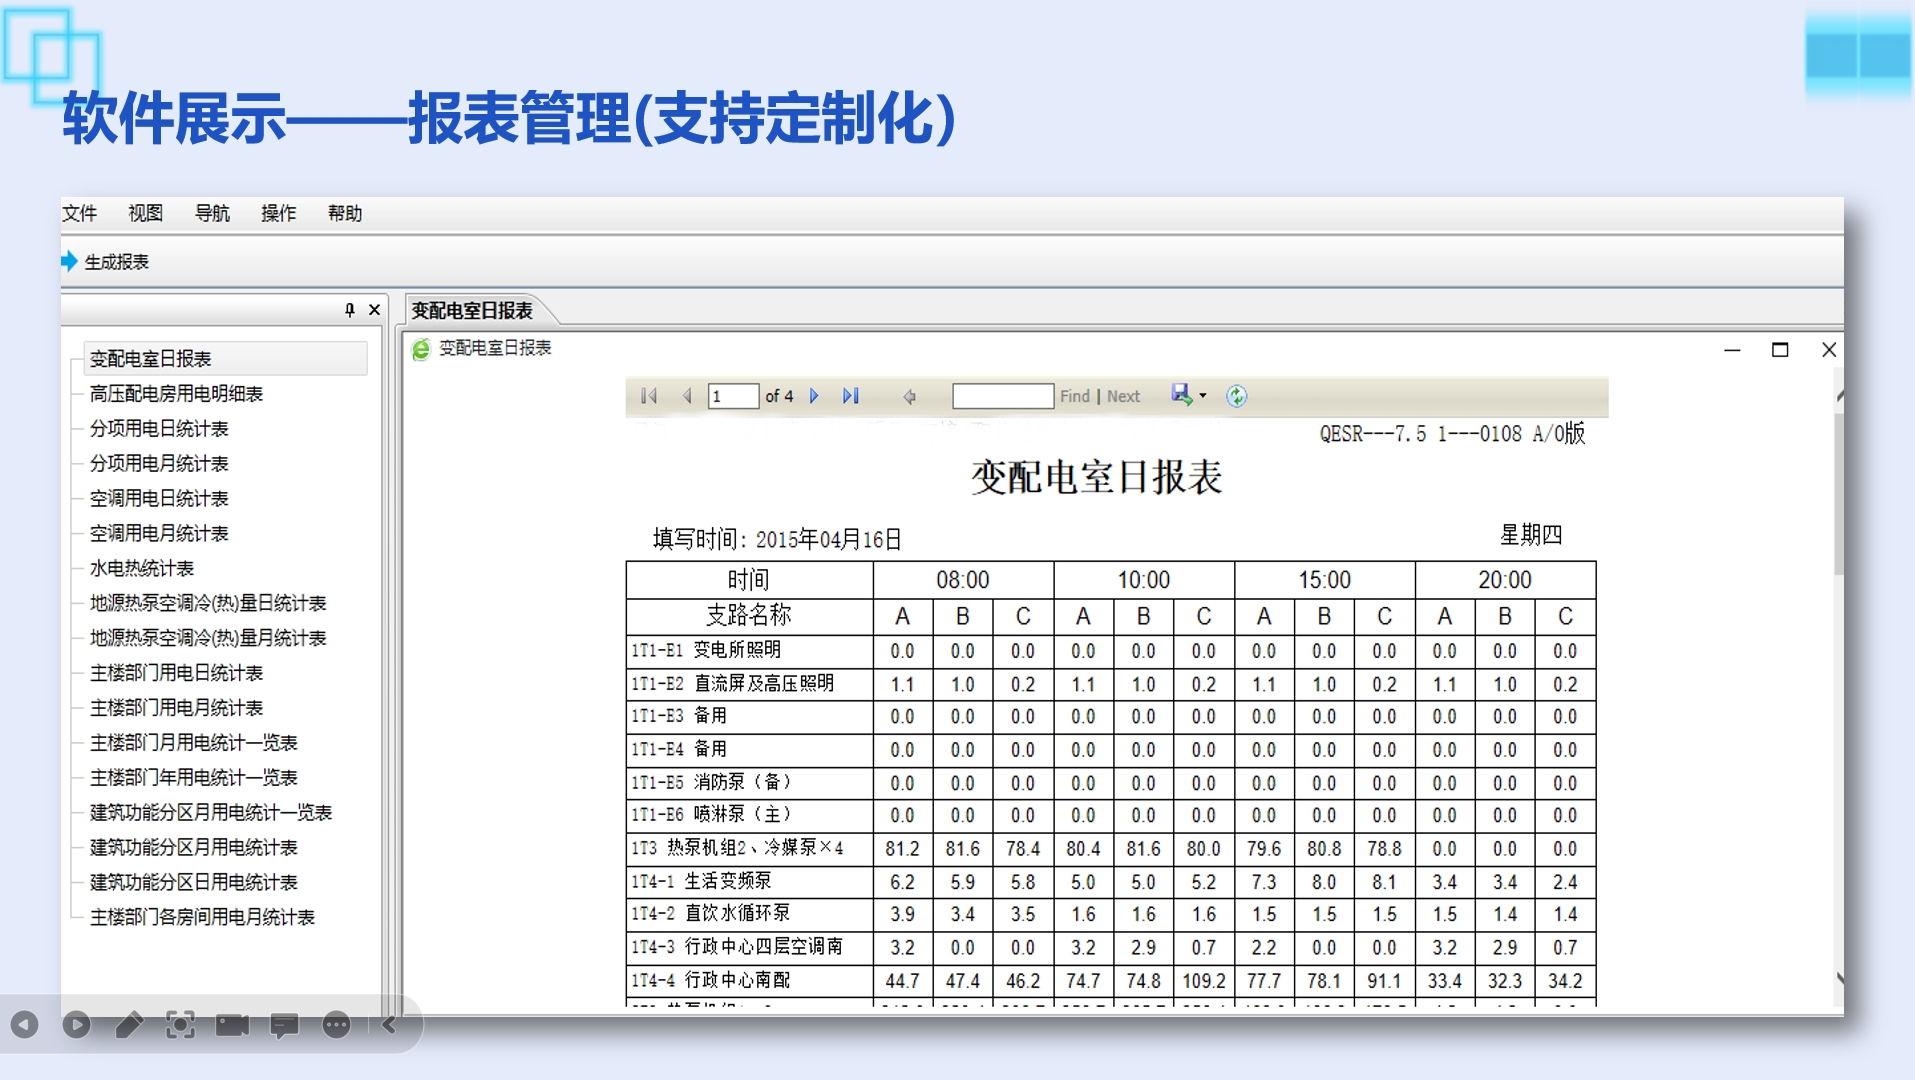Select 空调用电月统计表 in tree
1915x1080 pixels.
[x=159, y=534]
